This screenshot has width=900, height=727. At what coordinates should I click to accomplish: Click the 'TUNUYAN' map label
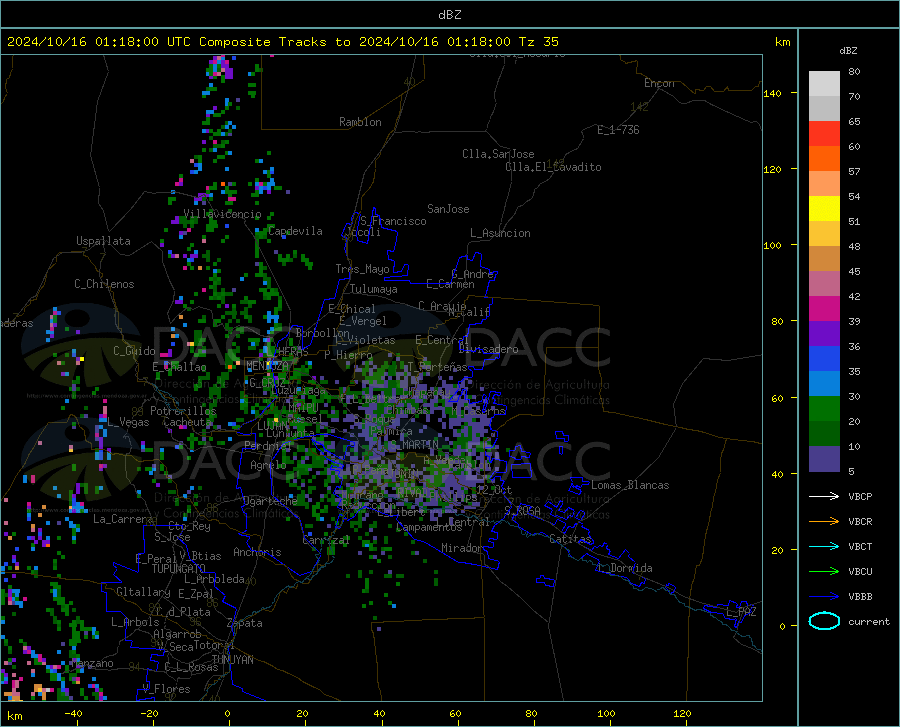pos(232,660)
